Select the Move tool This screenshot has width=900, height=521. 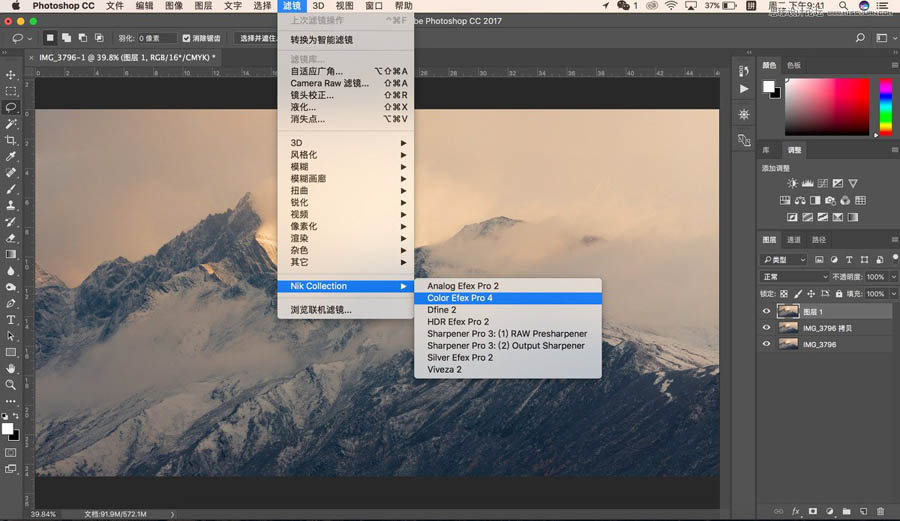pos(11,75)
